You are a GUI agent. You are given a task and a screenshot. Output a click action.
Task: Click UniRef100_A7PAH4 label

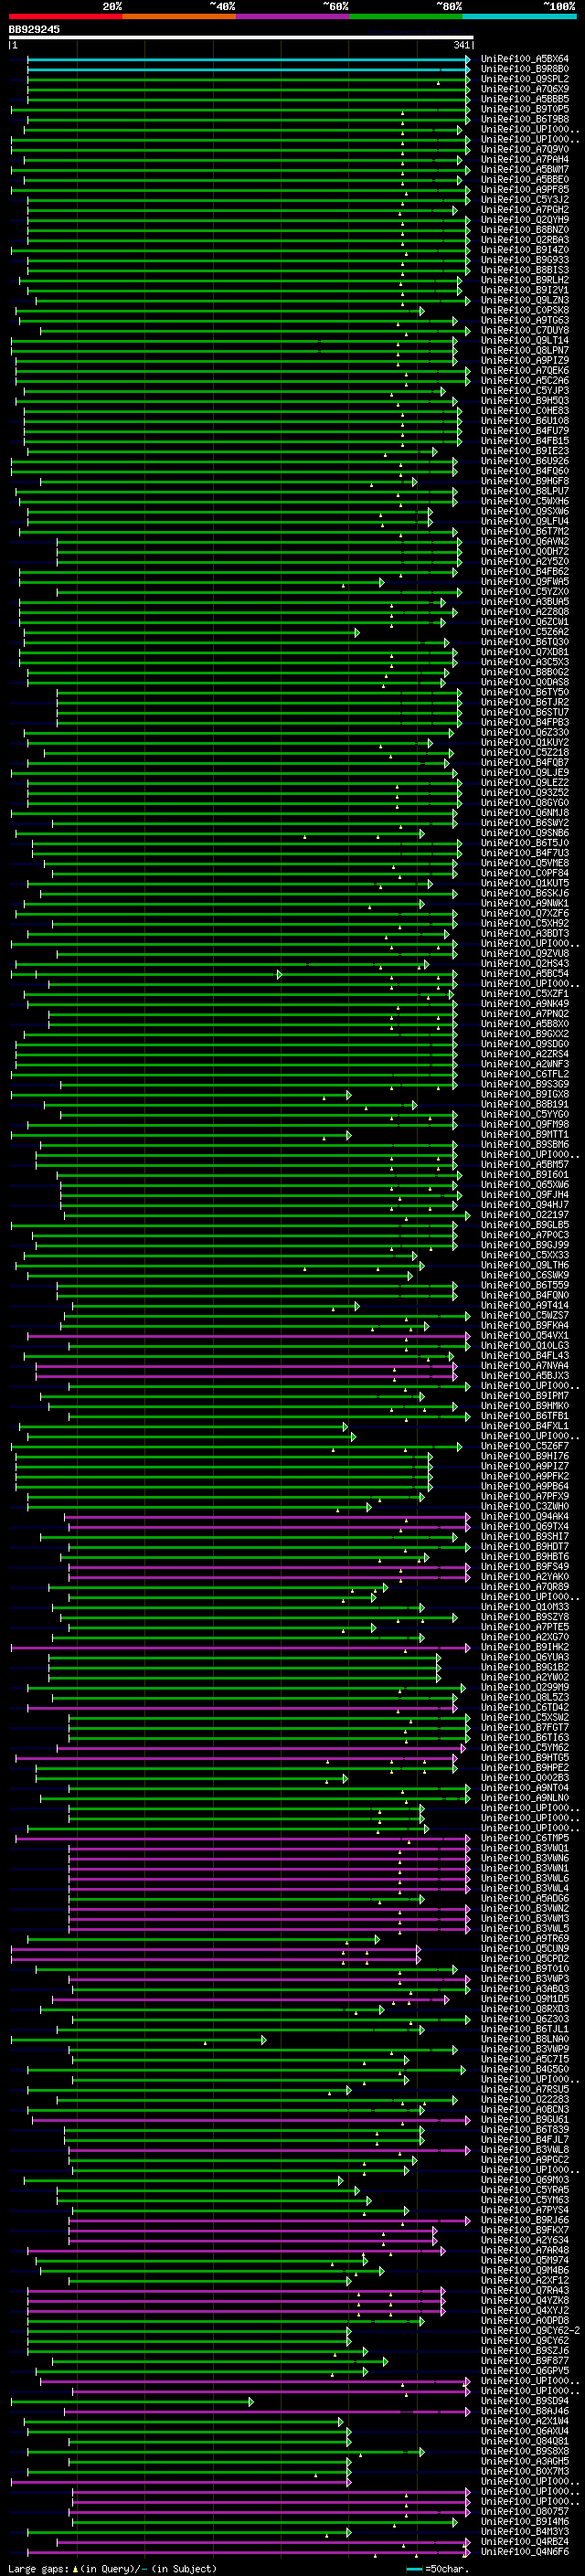click(525, 159)
